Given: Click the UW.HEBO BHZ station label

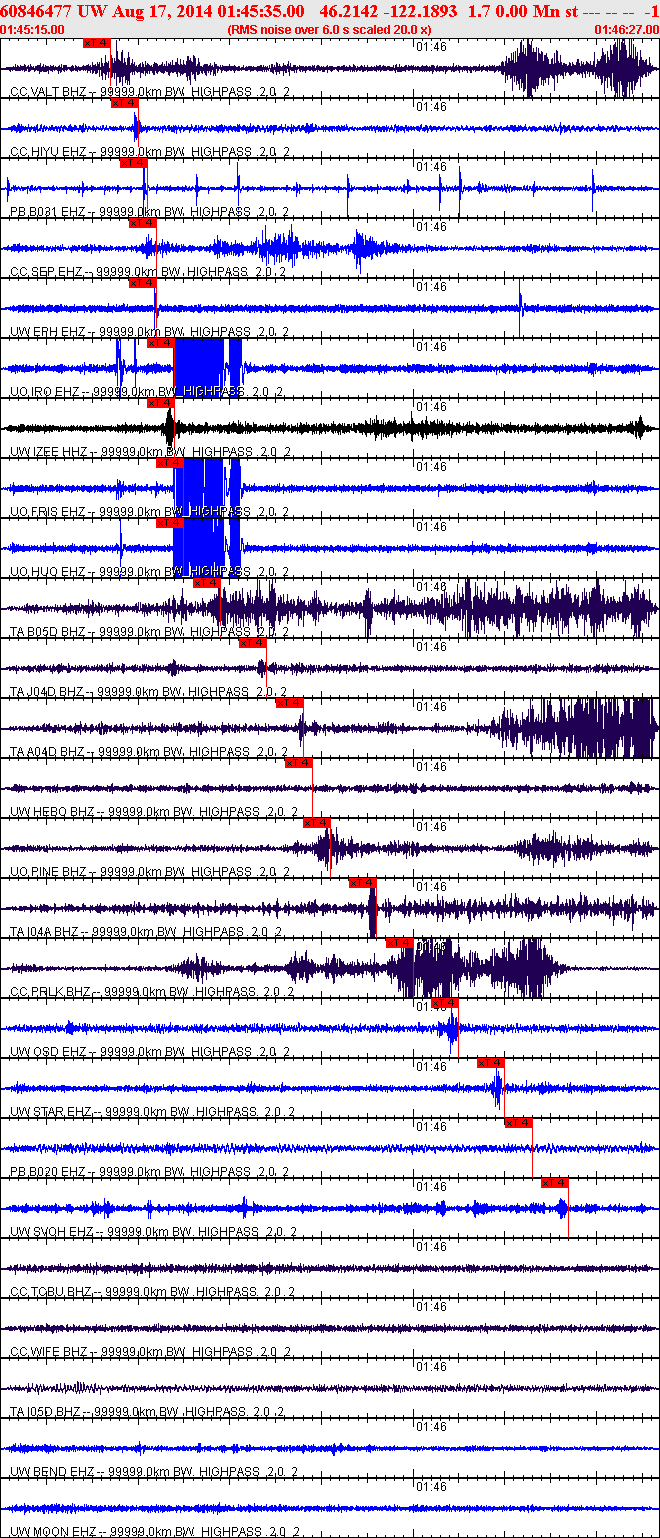Looking at the screenshot, I should coord(52,812).
